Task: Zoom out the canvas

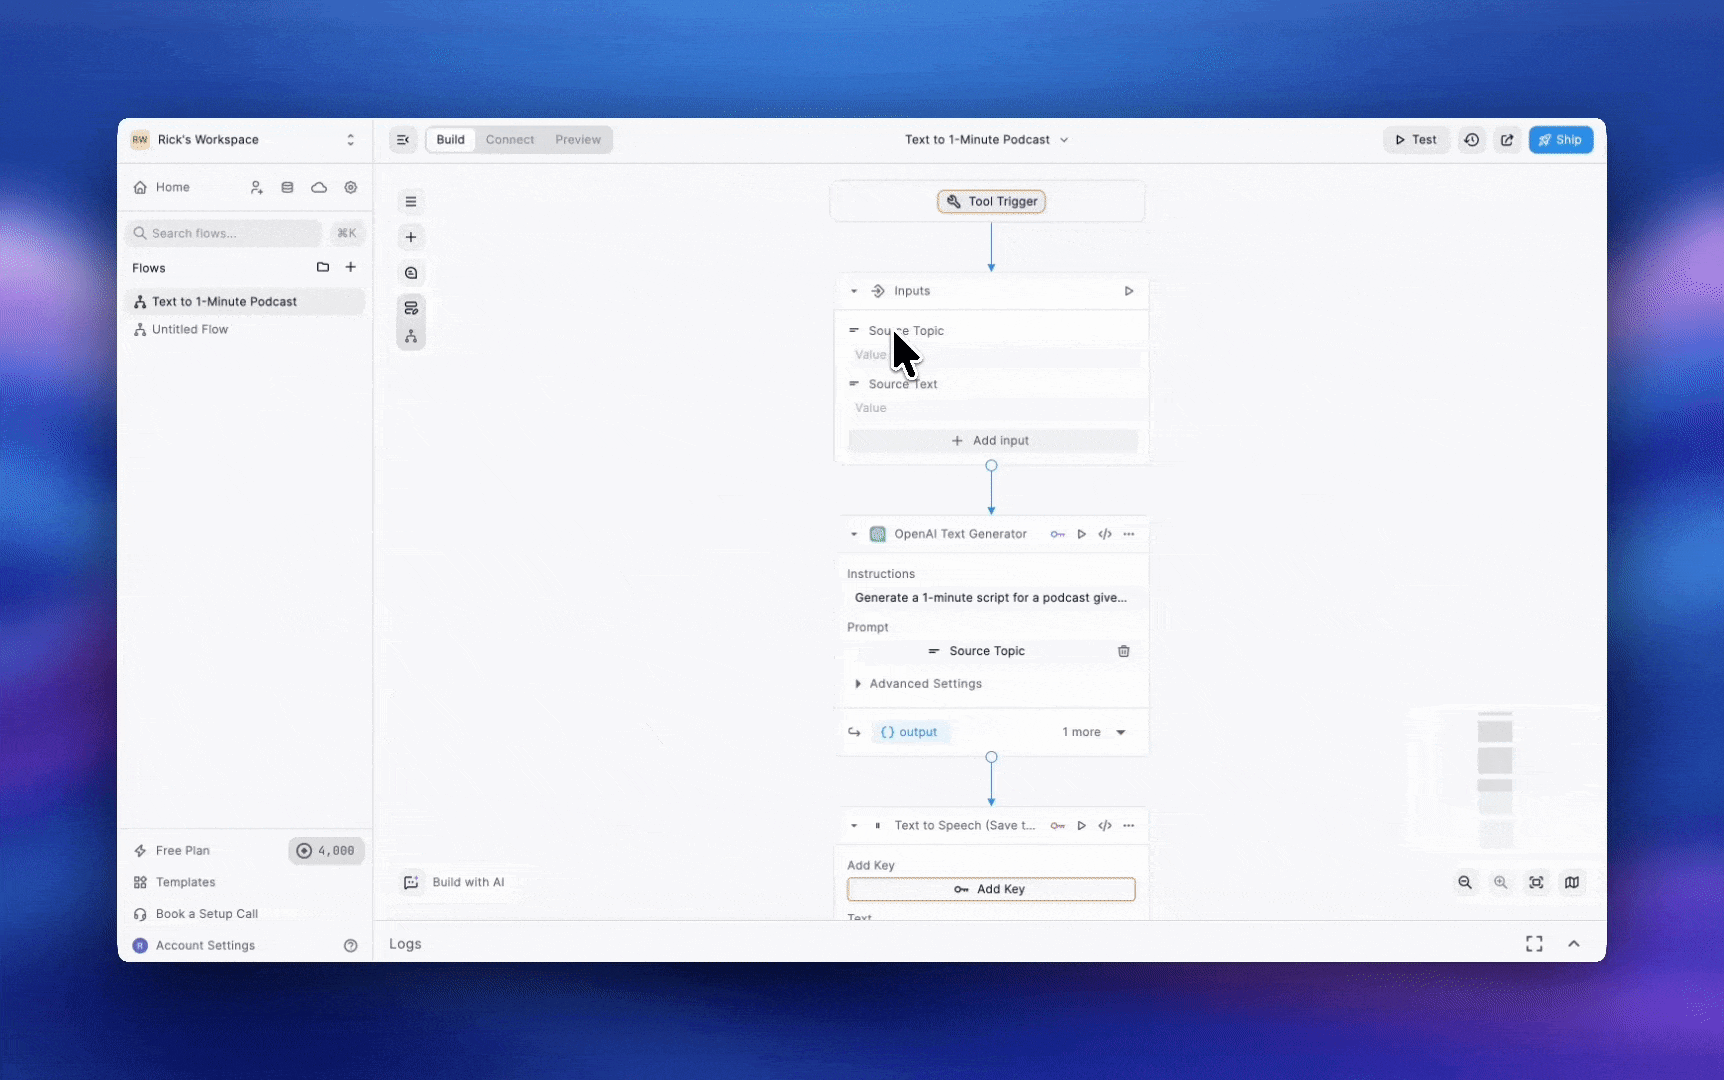Action: click(x=1465, y=882)
